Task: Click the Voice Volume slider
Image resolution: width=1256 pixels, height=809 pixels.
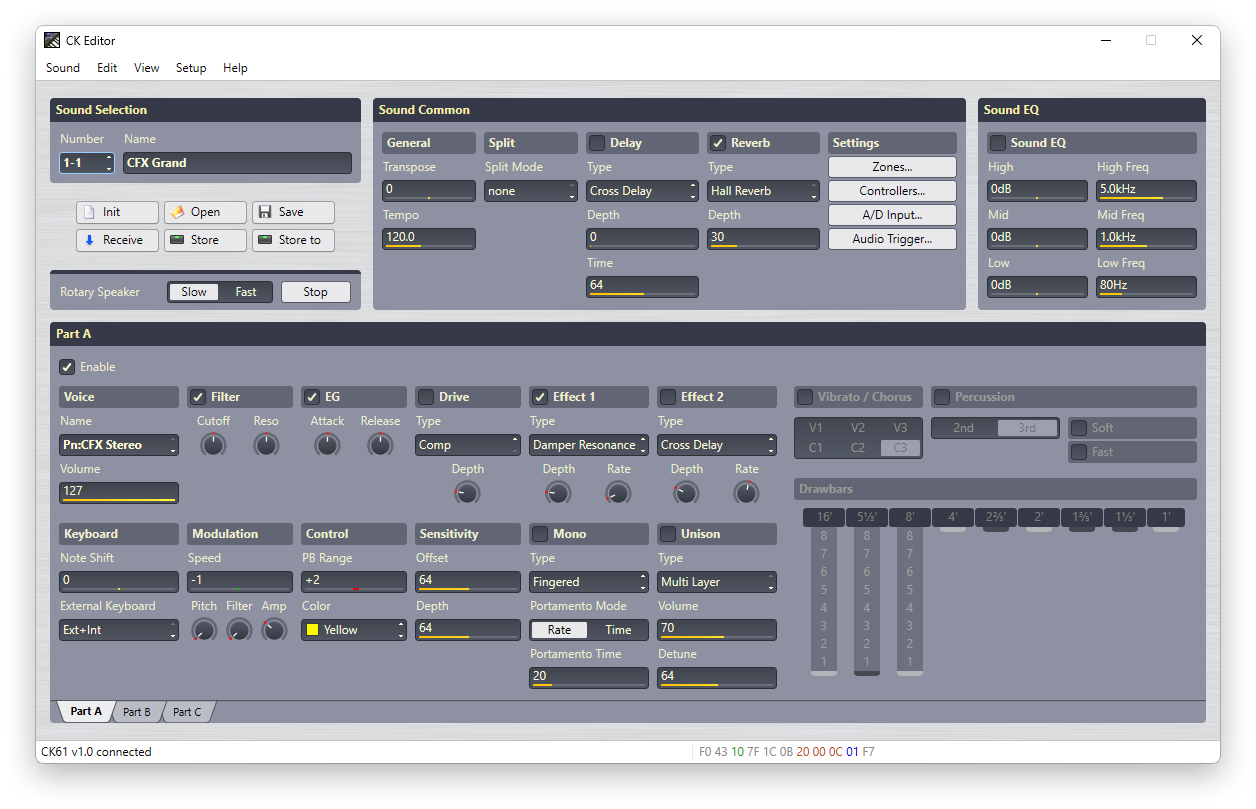Action: point(119,492)
